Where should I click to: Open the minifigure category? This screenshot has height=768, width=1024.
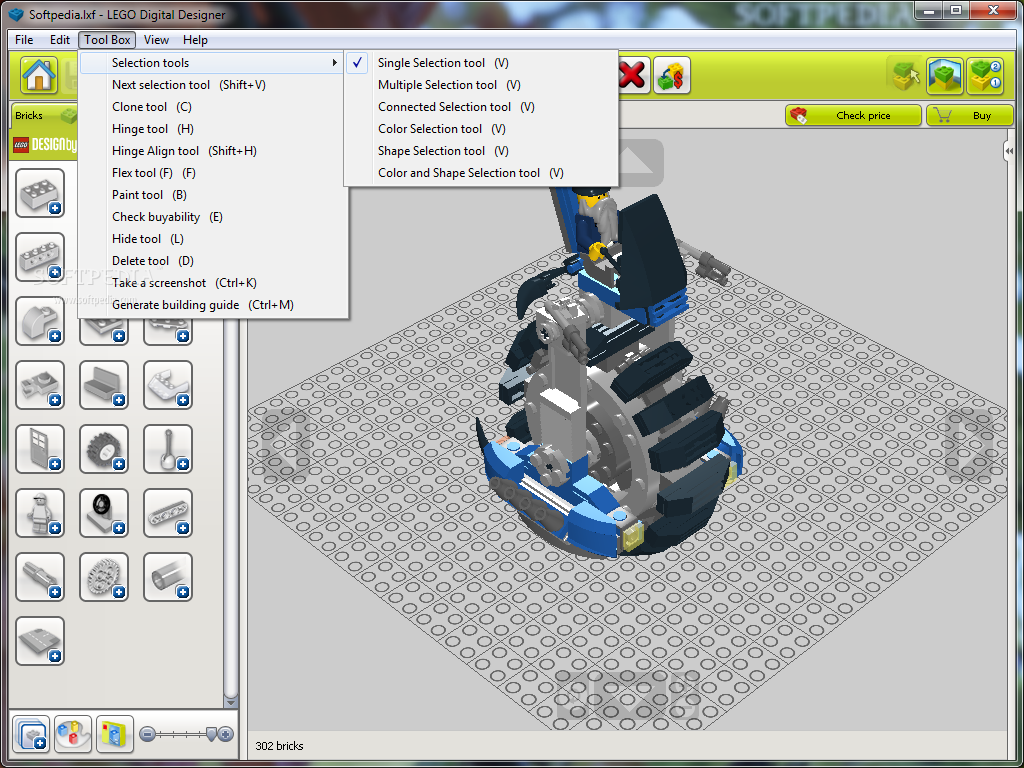(40, 513)
